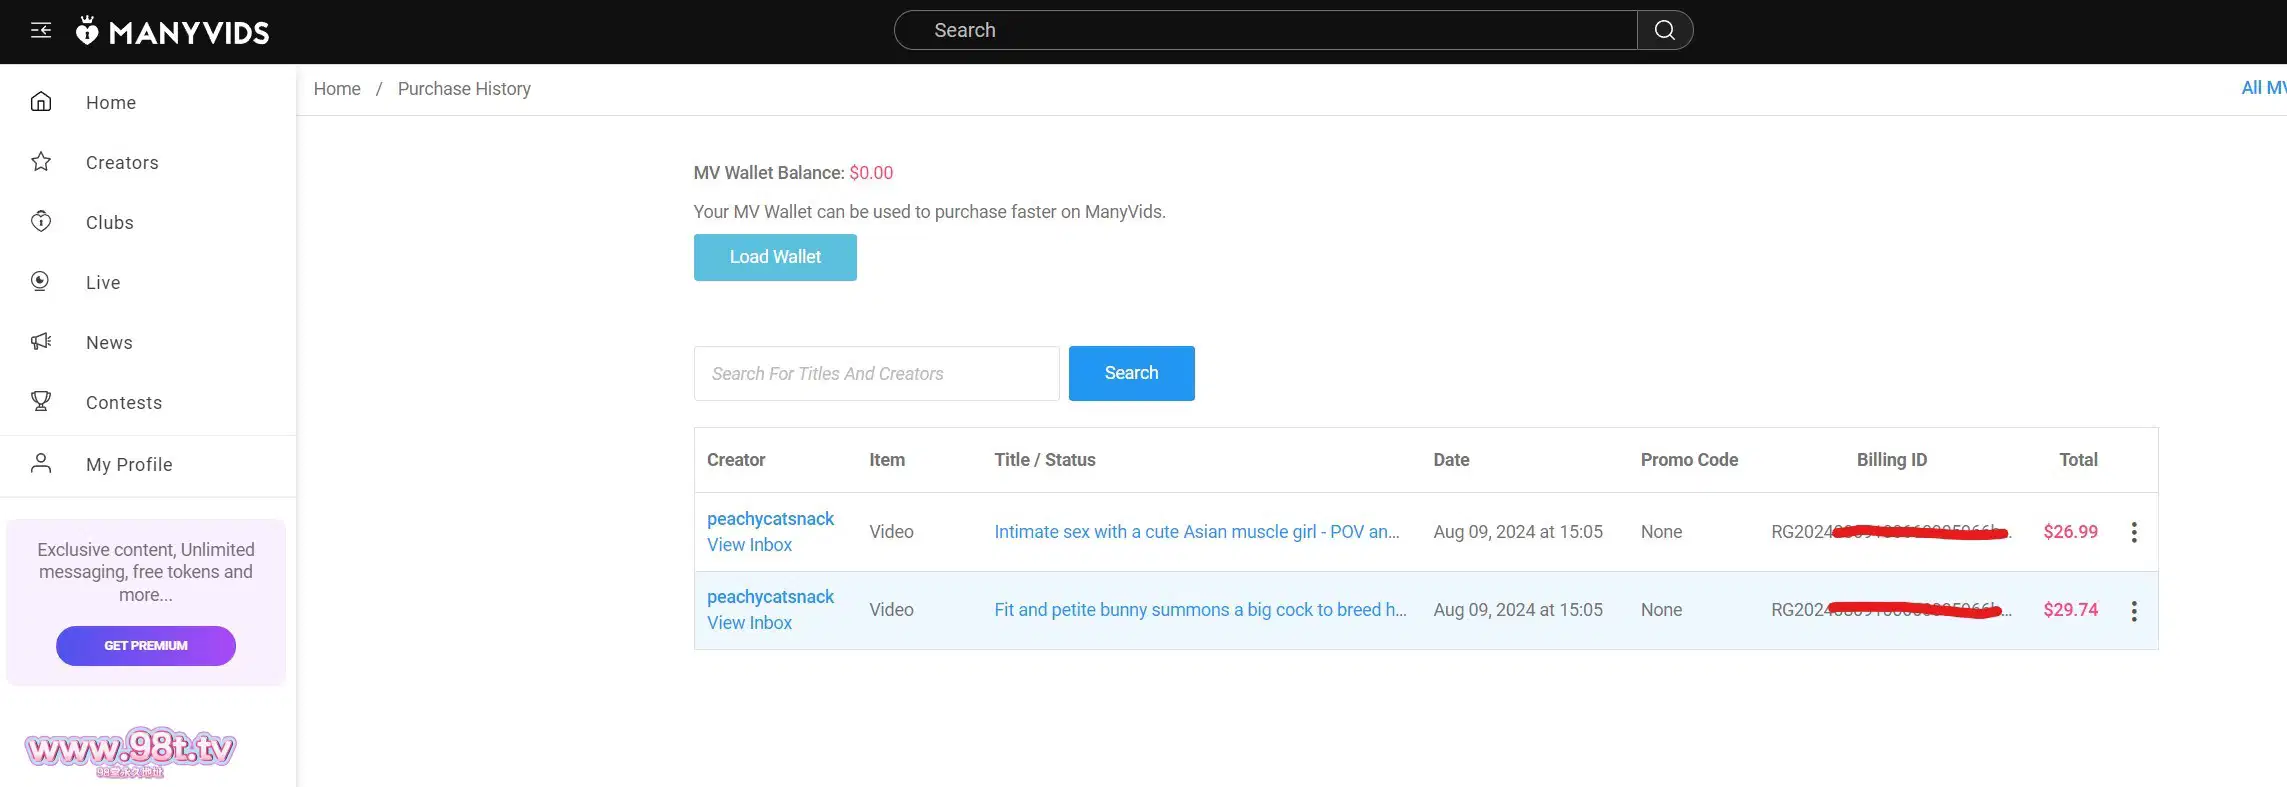Click the $0.00 wallet balance value
Image resolution: width=2287 pixels, height=787 pixels.
[x=871, y=173]
